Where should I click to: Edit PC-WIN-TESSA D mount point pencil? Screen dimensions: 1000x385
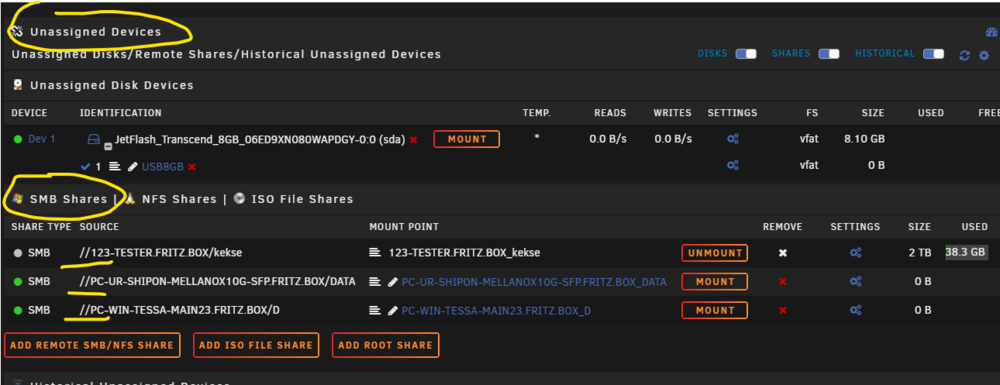click(x=393, y=310)
